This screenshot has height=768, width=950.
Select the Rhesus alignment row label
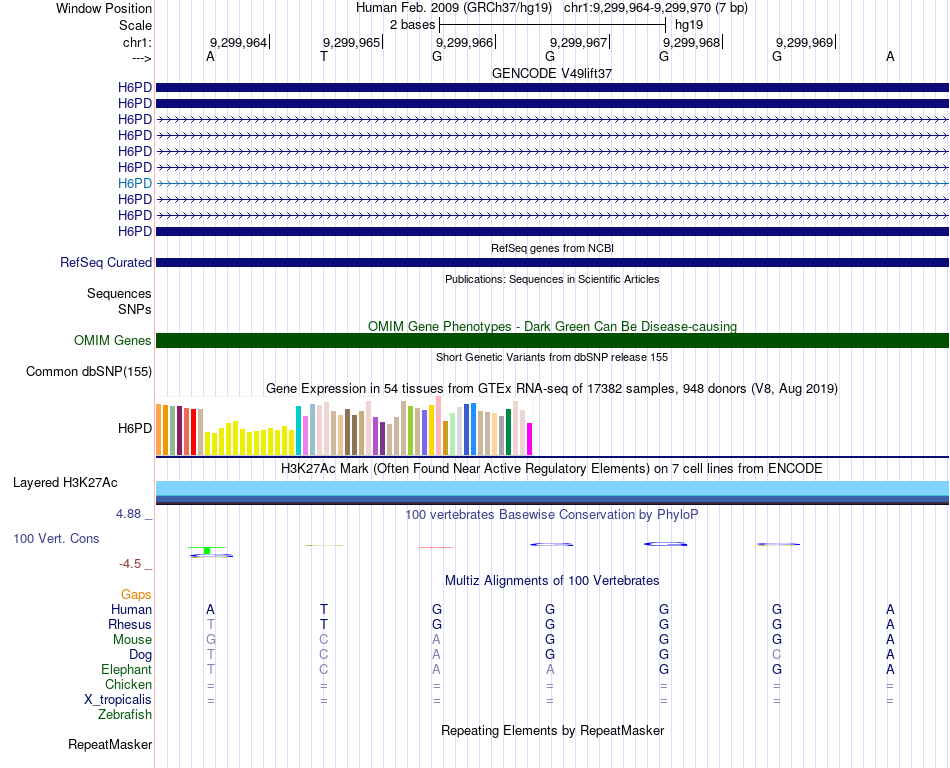click(x=130, y=625)
